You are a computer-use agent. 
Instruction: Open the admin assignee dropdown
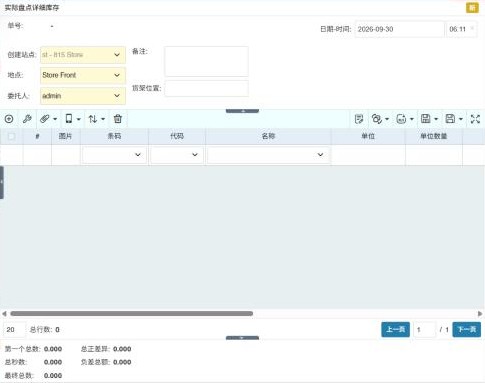tap(83, 96)
